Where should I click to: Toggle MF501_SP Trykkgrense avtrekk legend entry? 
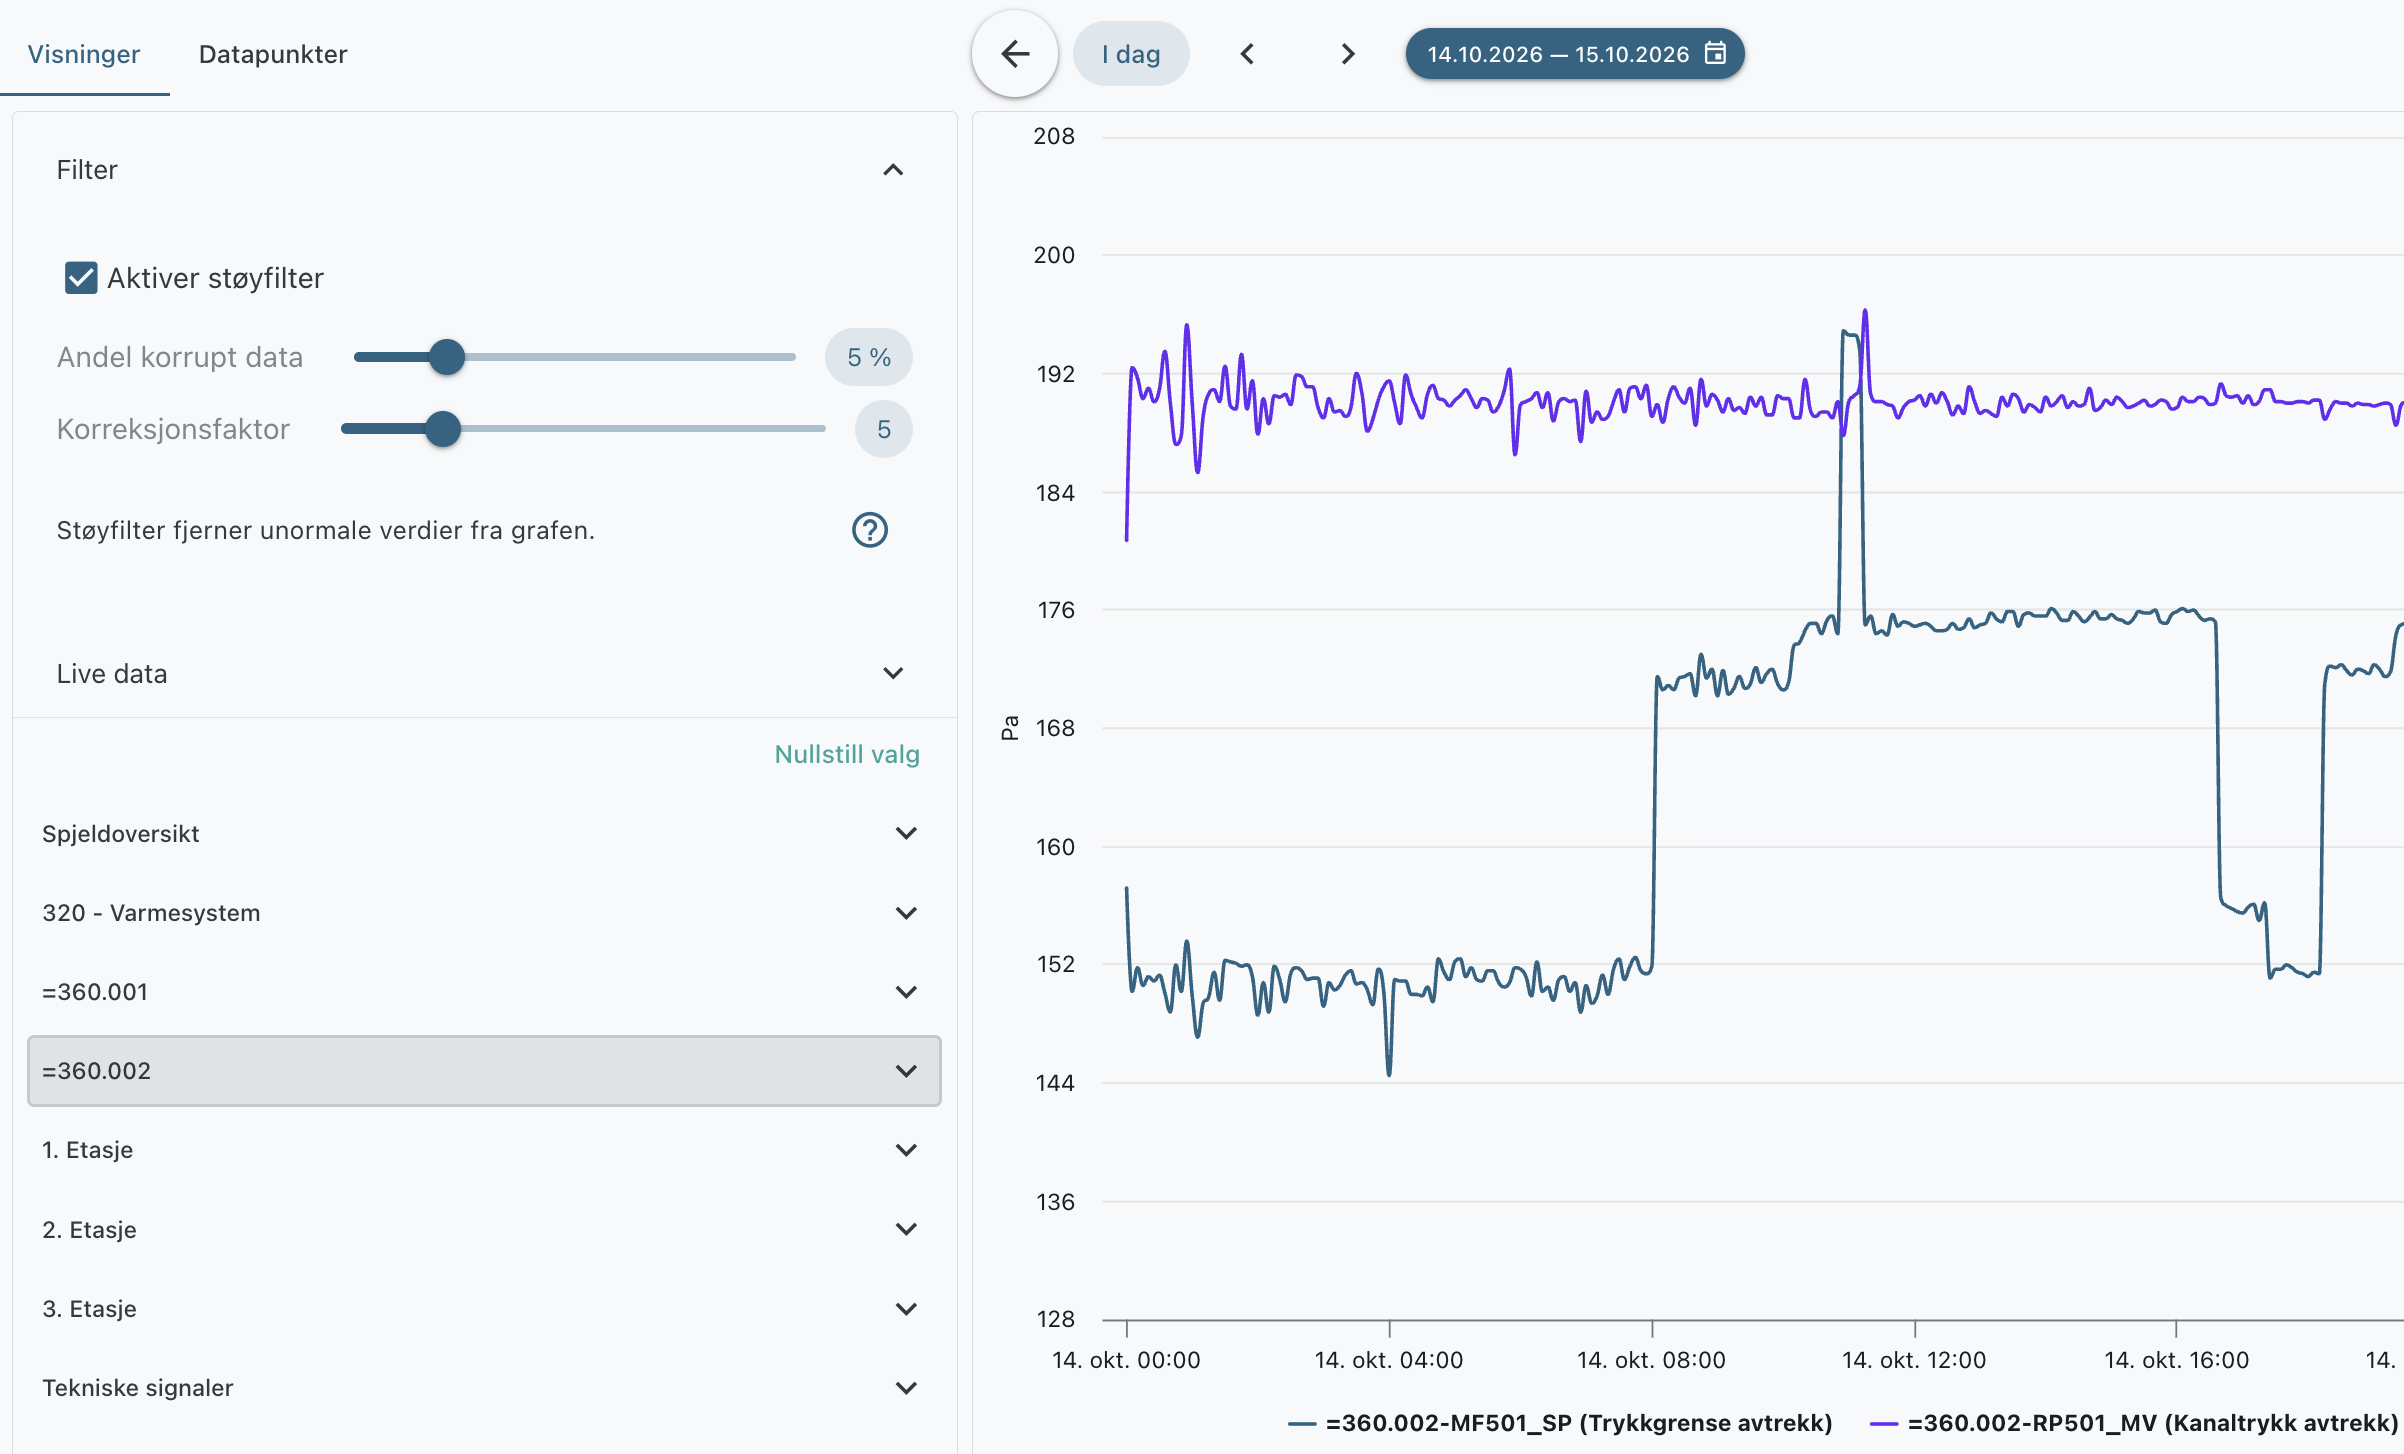1561,1423
